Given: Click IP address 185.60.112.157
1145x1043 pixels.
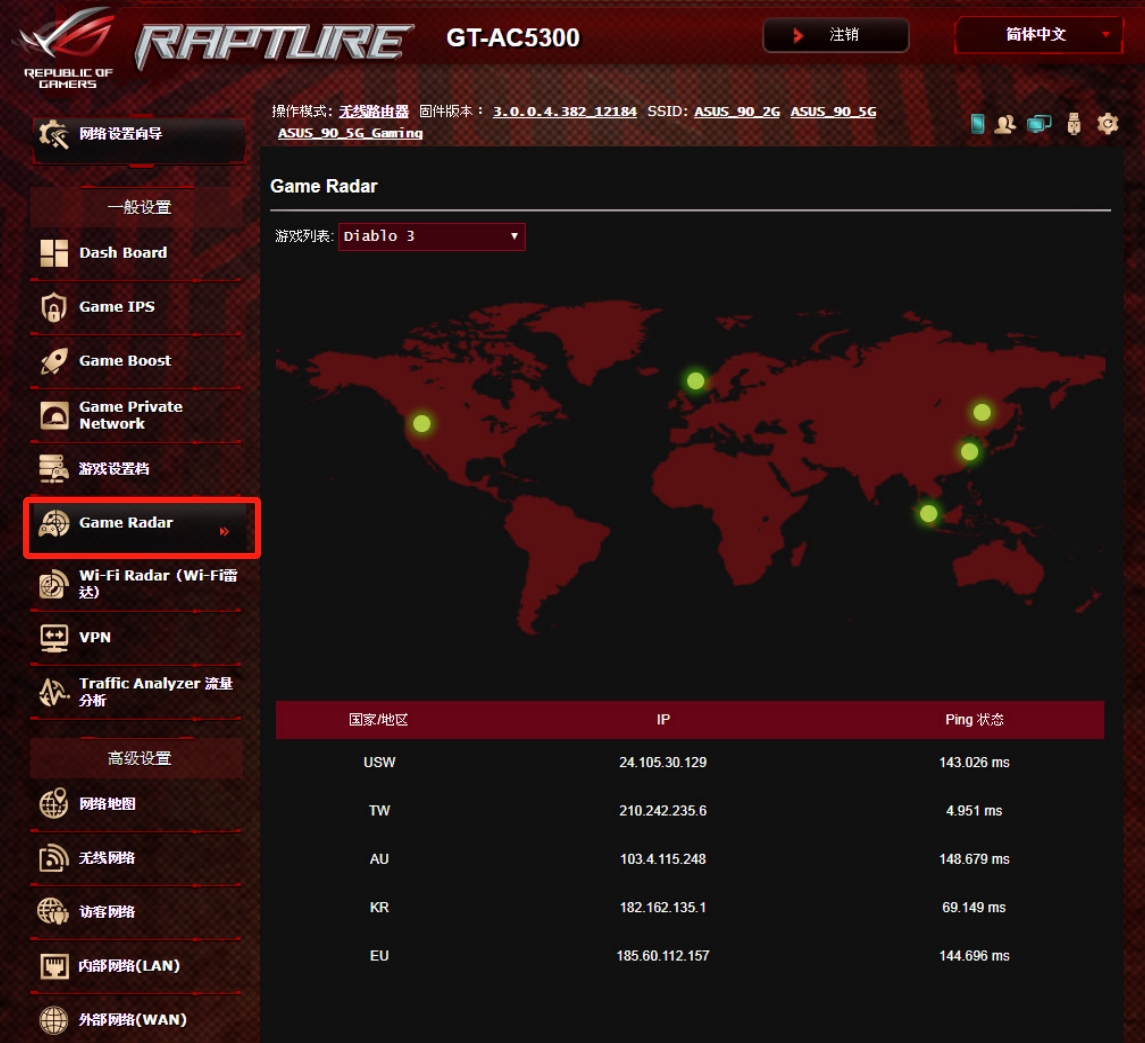Looking at the screenshot, I should point(663,955).
